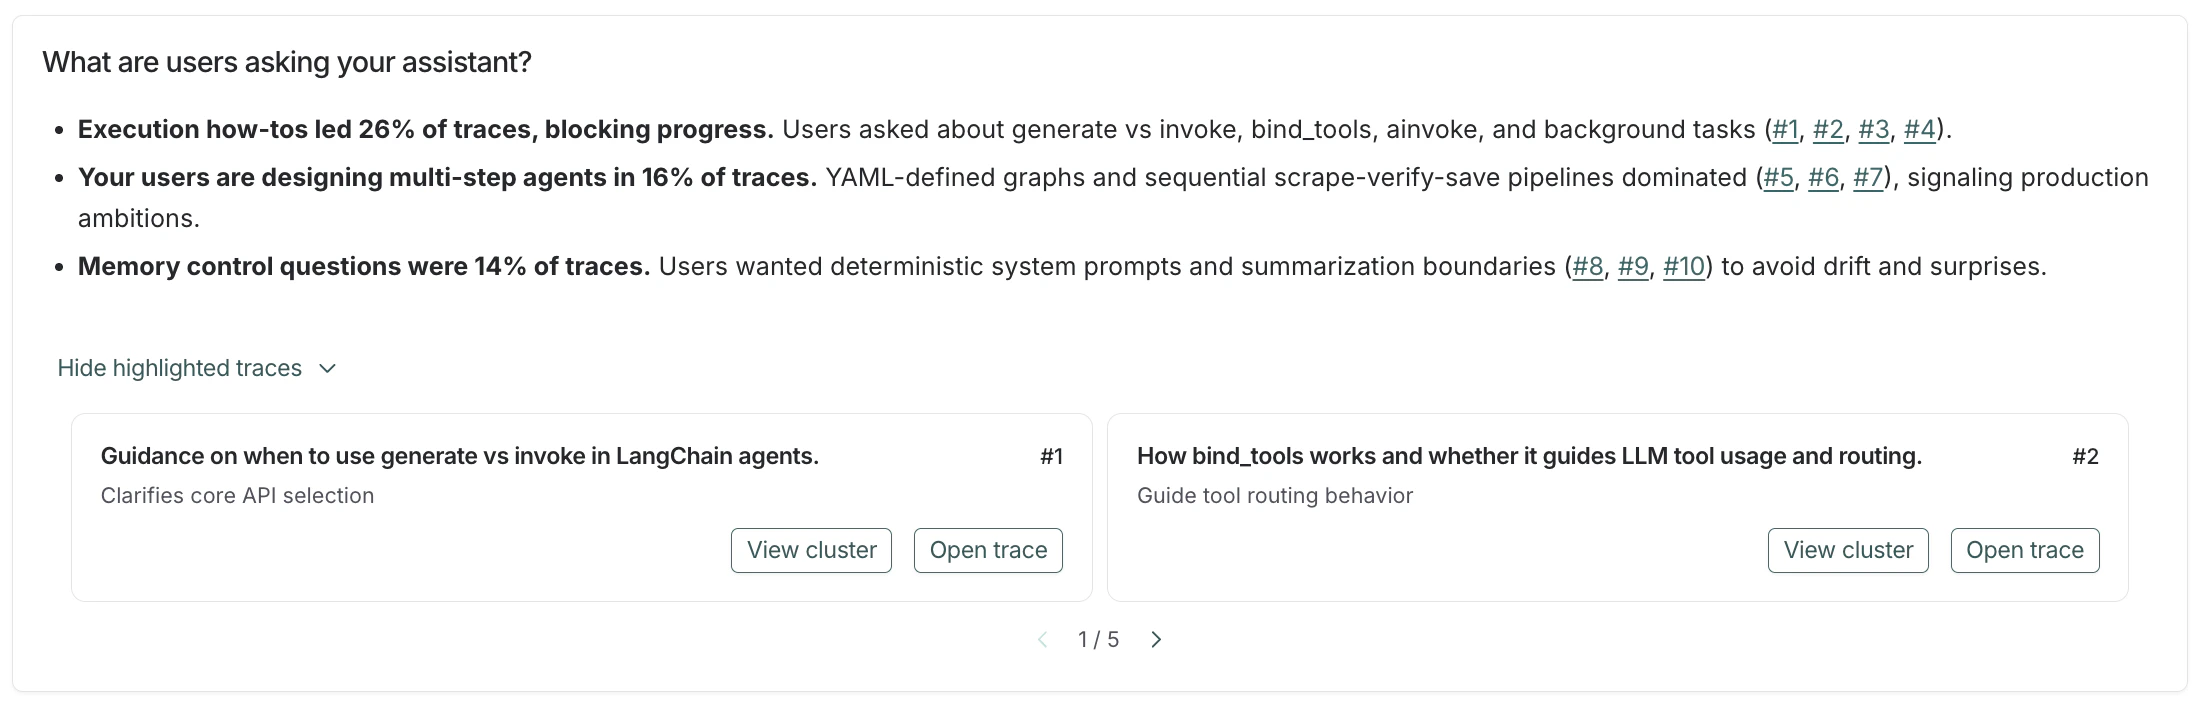The height and width of the screenshot is (706, 2202).
Task: Click Hide highlighted traces toggle text
Action: coord(180,369)
